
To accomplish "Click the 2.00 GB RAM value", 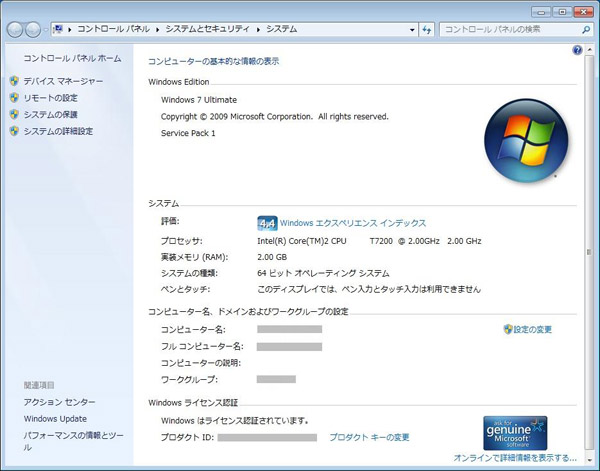I will (272, 257).
